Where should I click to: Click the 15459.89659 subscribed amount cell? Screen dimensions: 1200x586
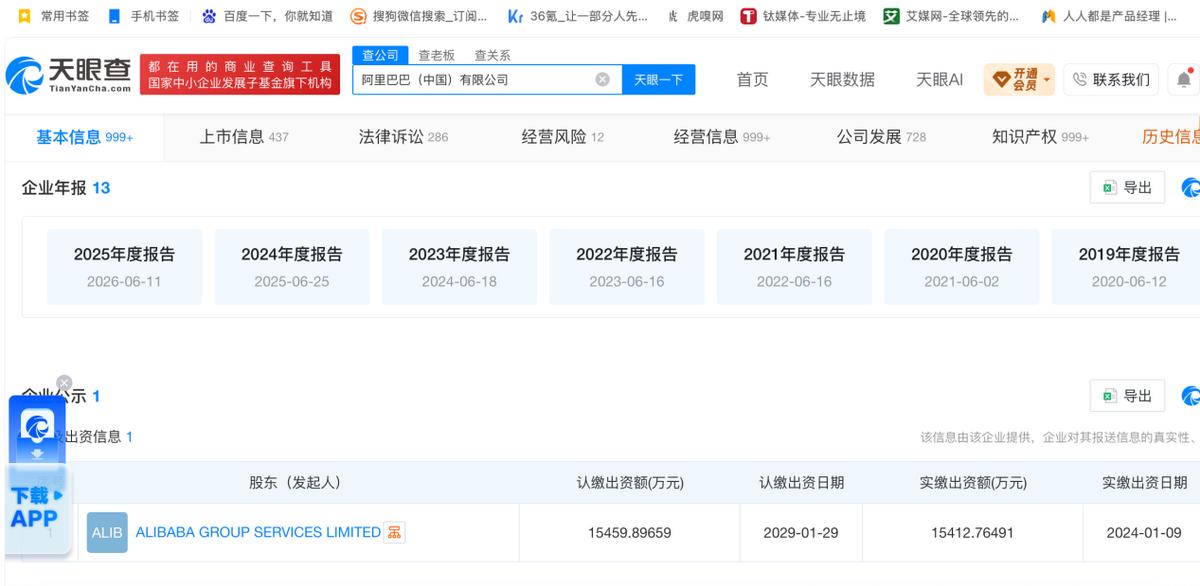(x=630, y=532)
